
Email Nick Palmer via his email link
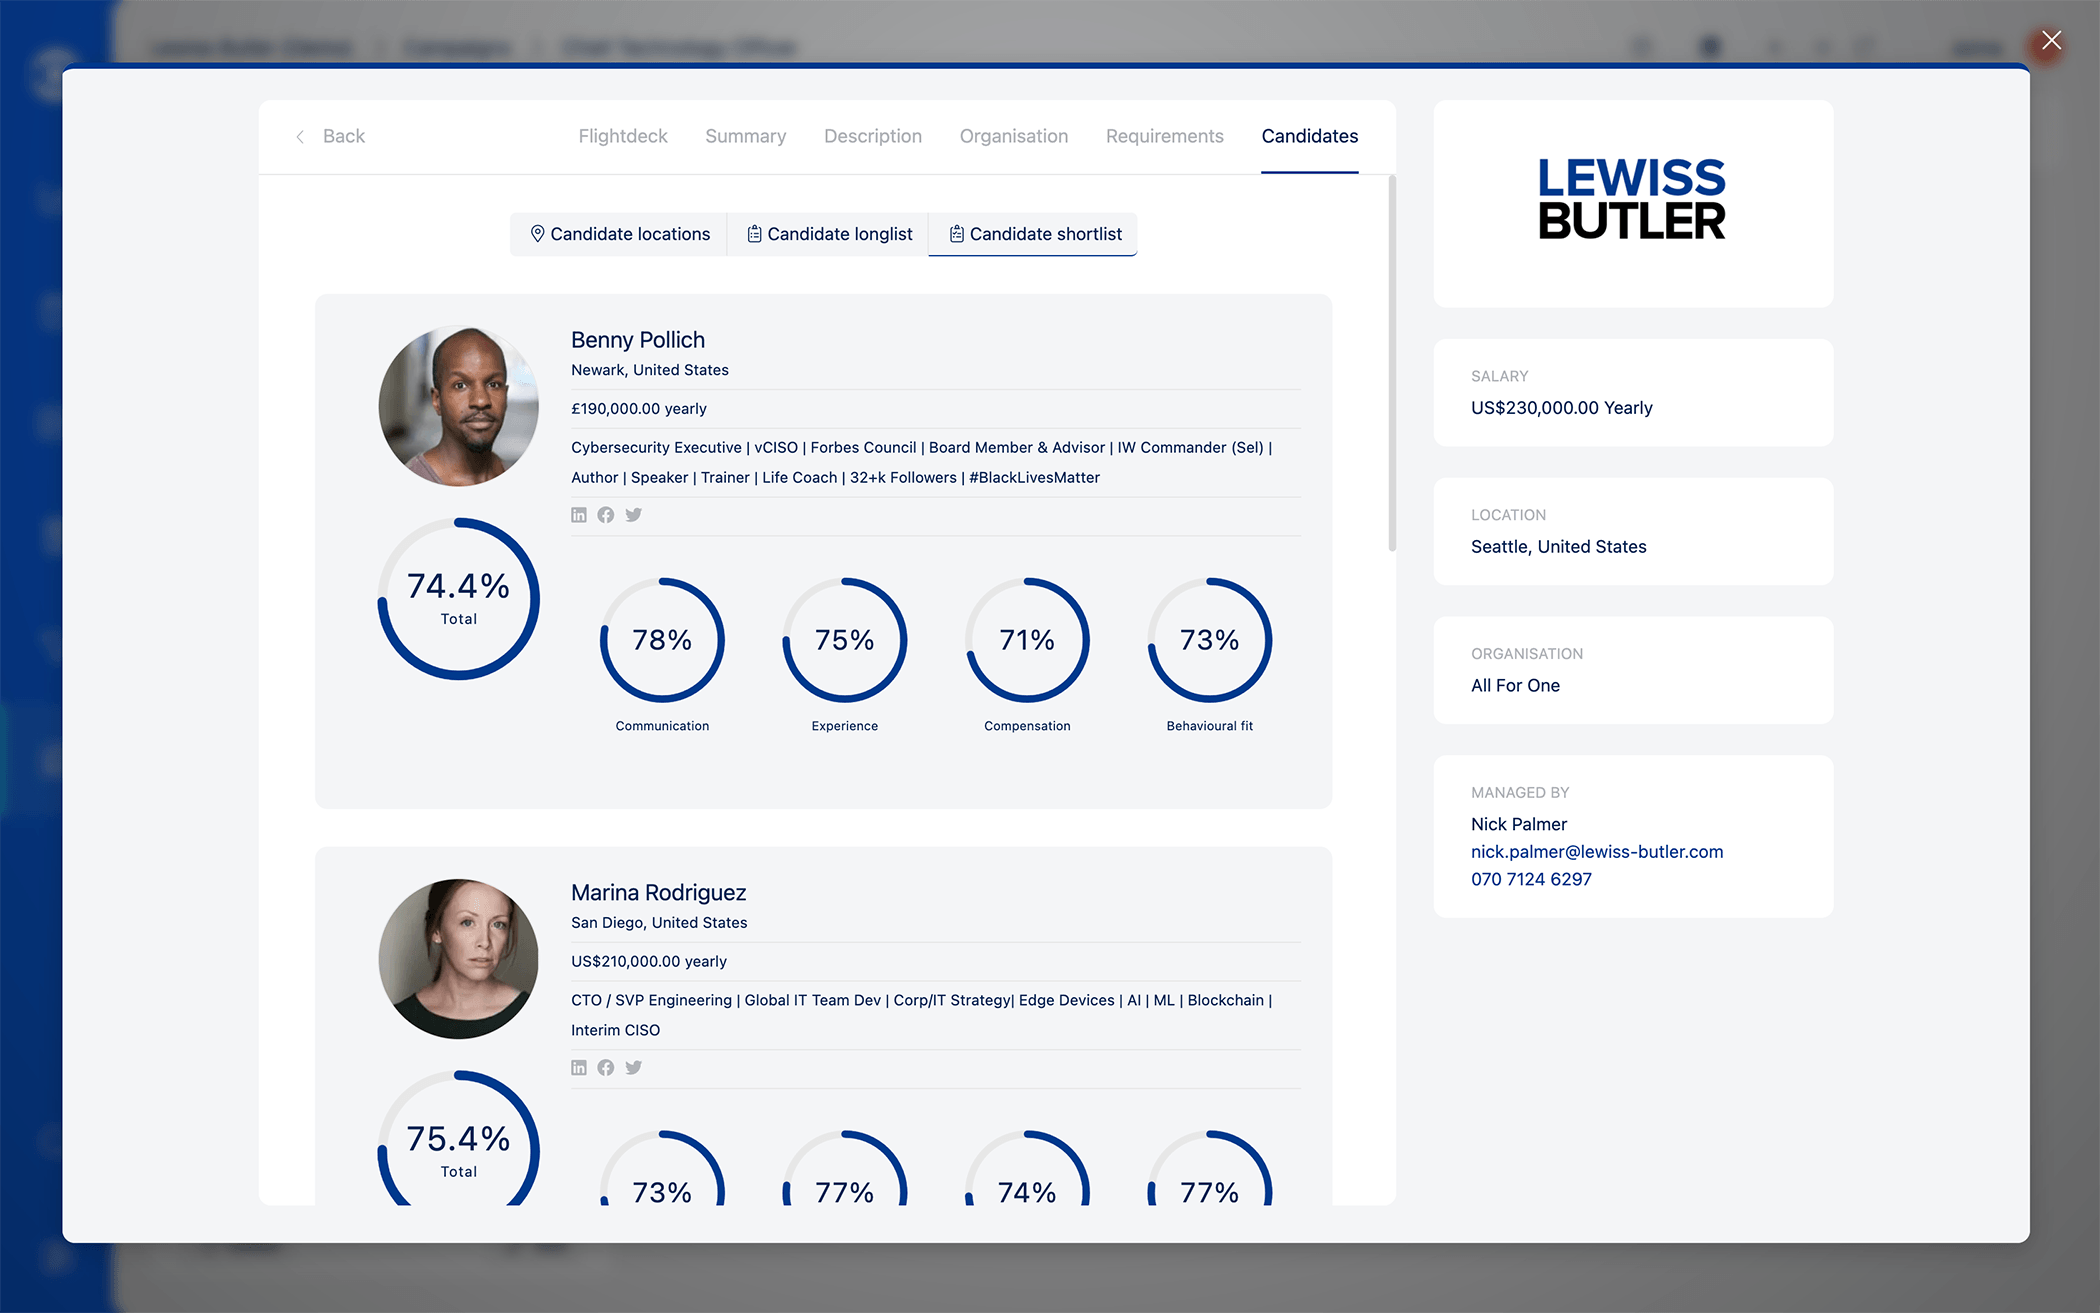(x=1597, y=851)
